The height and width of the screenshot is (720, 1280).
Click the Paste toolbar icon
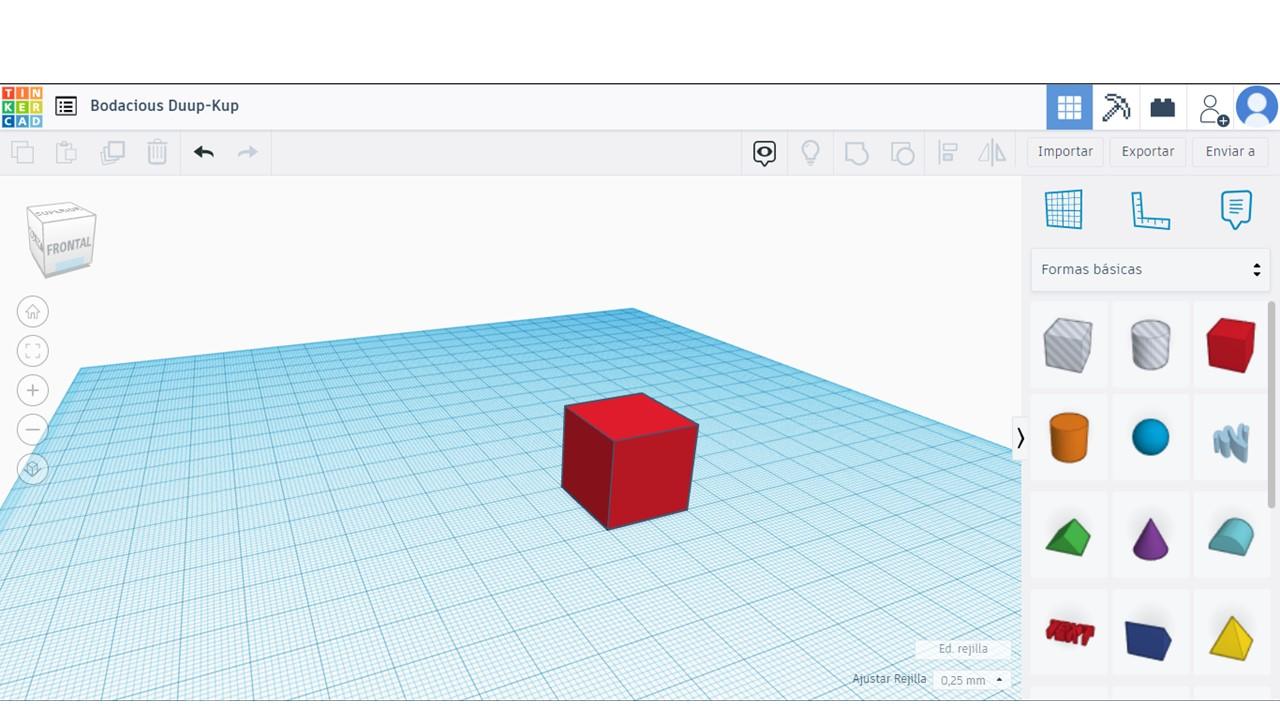[66, 152]
